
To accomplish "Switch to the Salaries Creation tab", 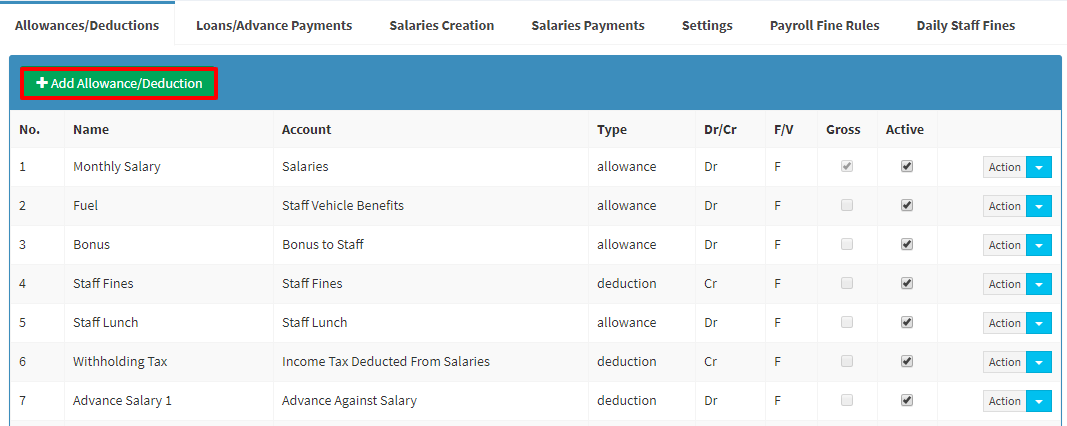I will pyautogui.click(x=442, y=26).
